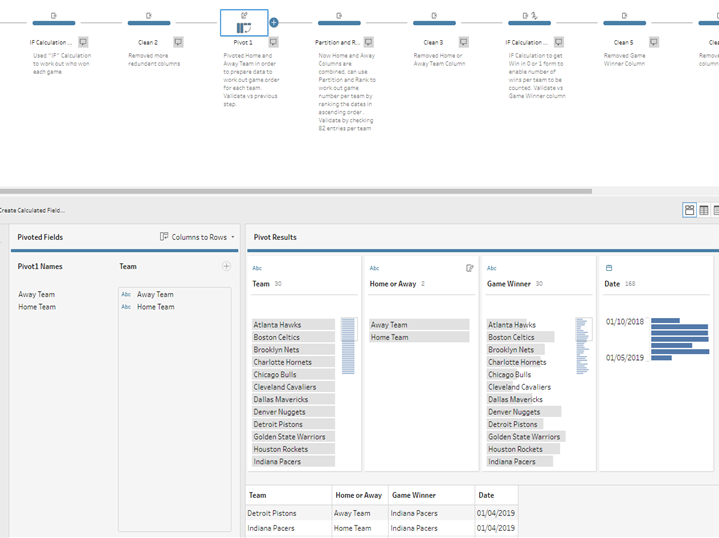Change data type Abc of Team field

257,268
